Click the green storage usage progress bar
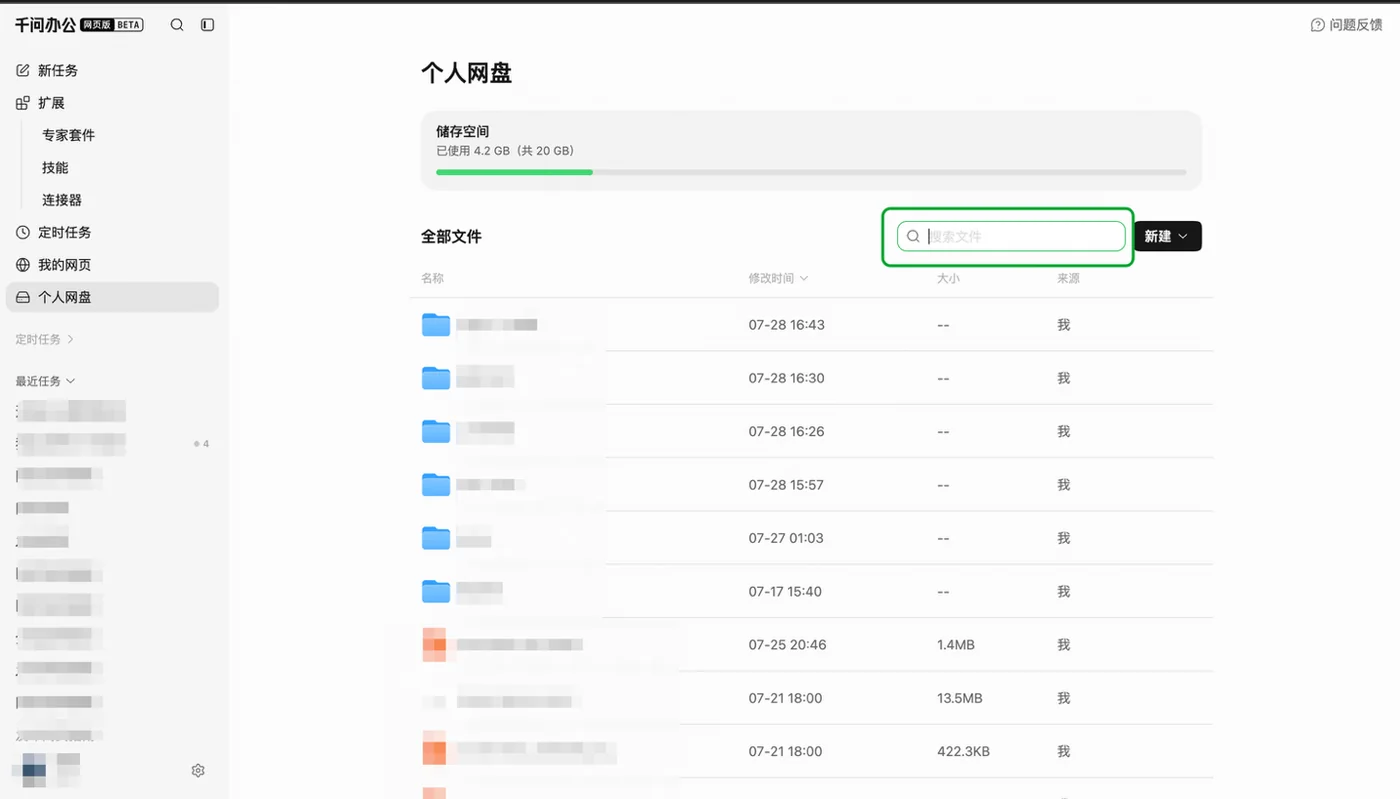Screen dimensions: 1400x799 [514, 172]
